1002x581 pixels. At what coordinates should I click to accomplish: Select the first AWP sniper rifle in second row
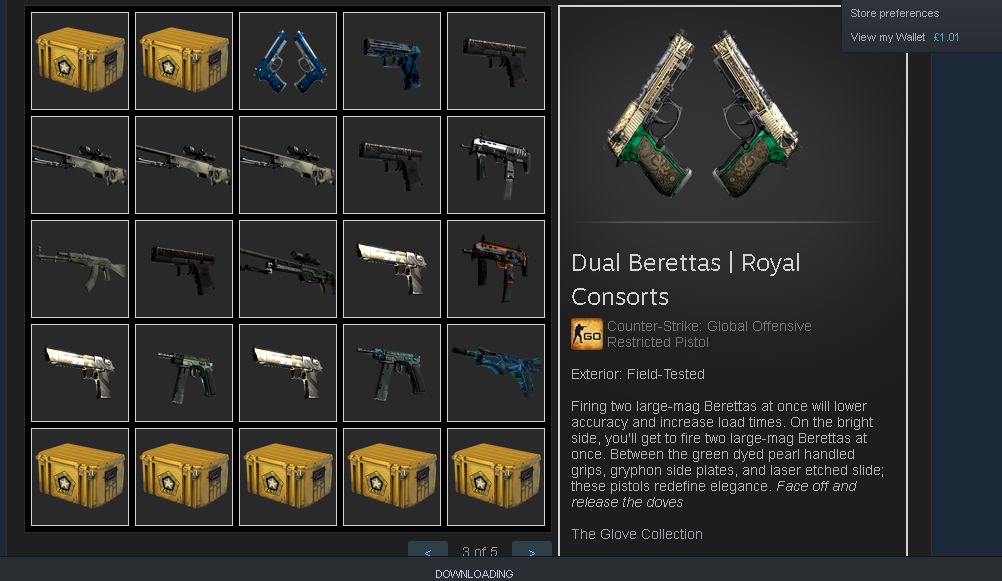coord(80,165)
